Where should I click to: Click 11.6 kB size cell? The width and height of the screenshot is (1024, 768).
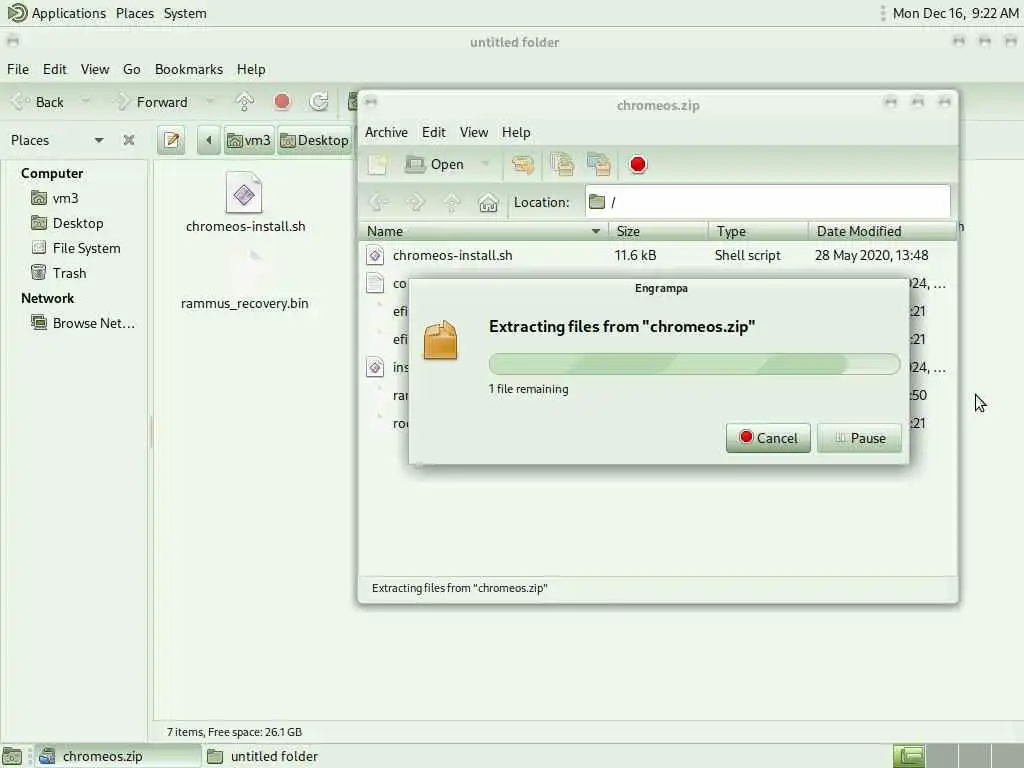[635, 255]
